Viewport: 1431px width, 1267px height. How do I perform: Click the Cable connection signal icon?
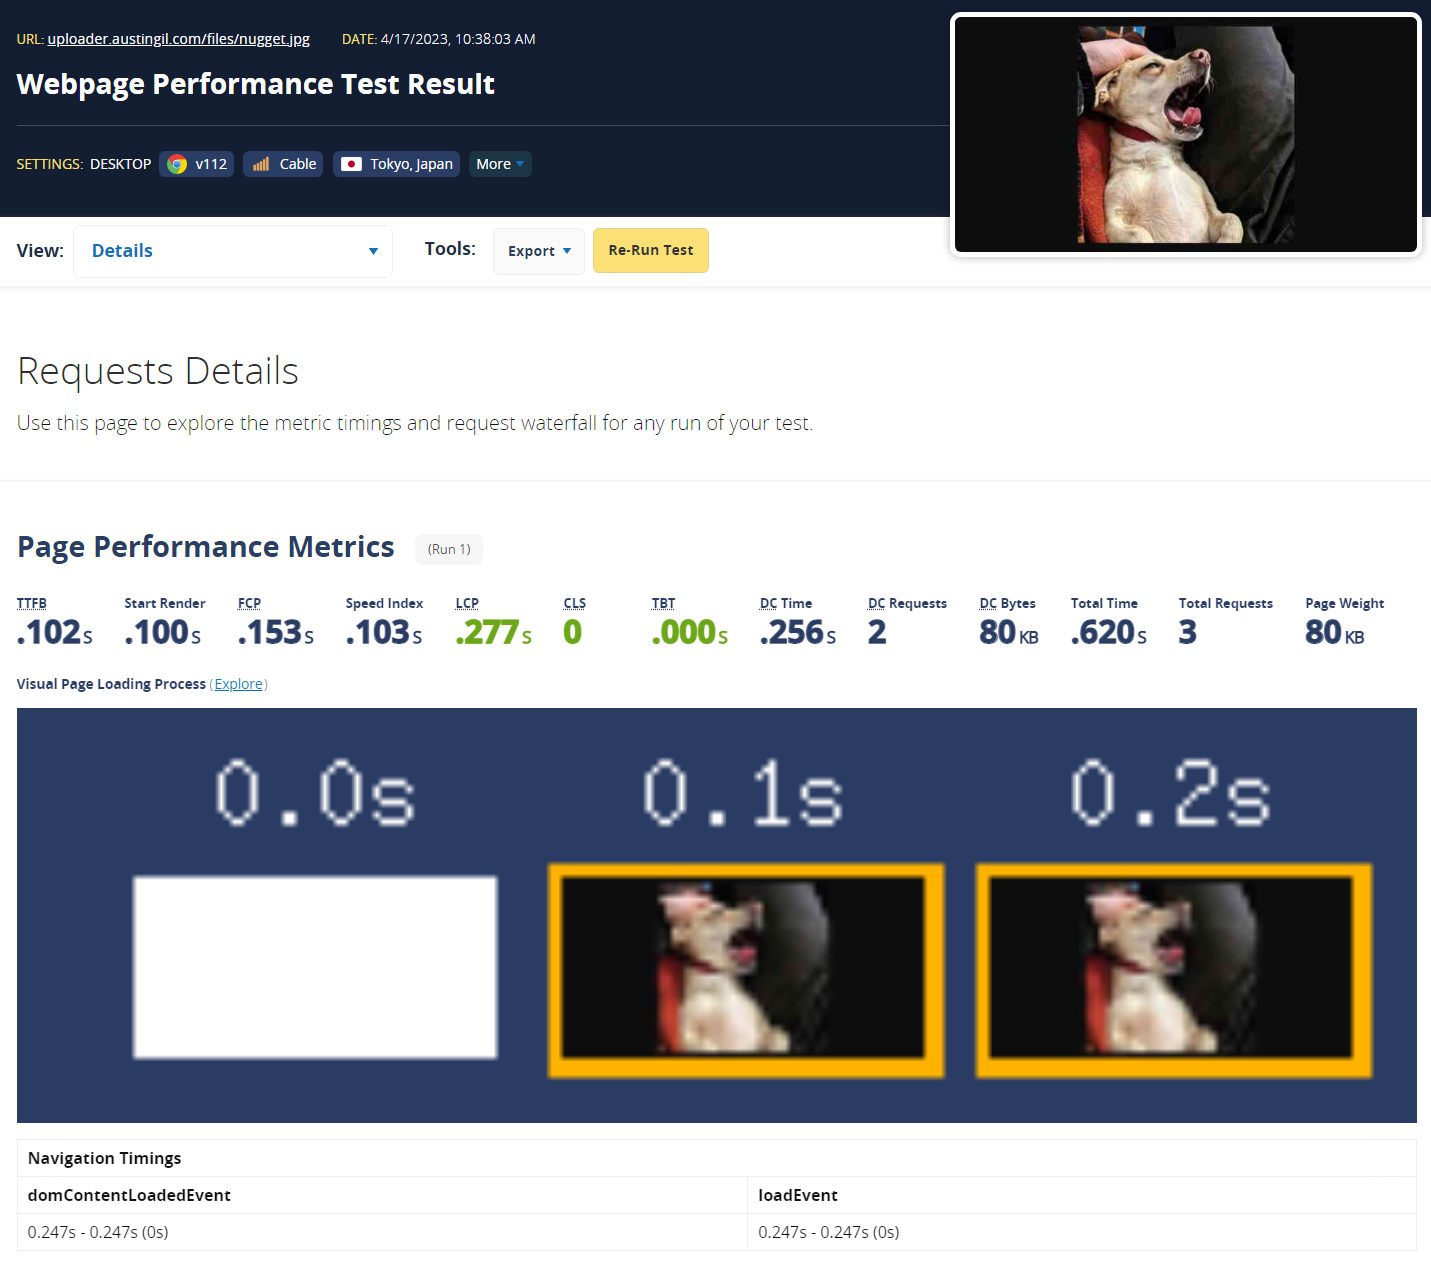pos(260,164)
